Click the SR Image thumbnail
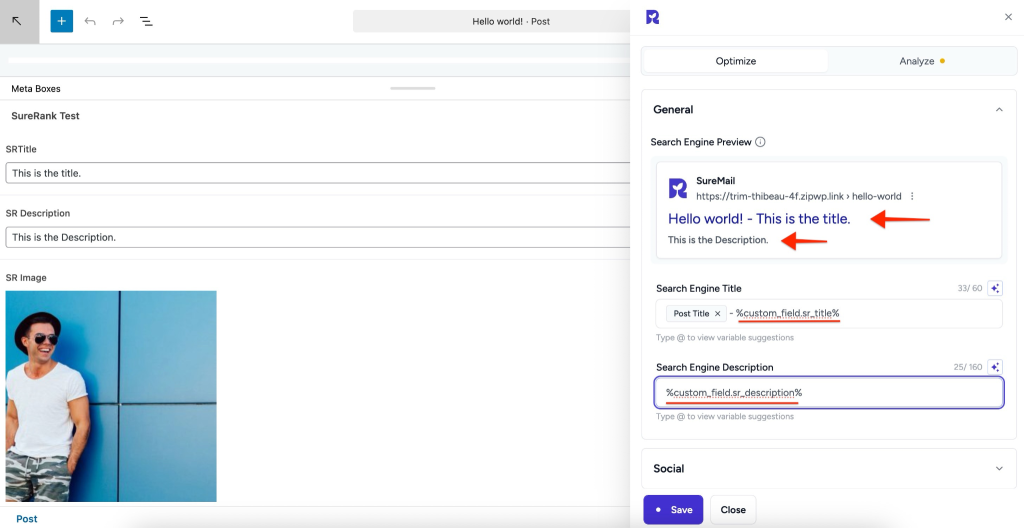This screenshot has height=528, width=1024. [x=111, y=396]
